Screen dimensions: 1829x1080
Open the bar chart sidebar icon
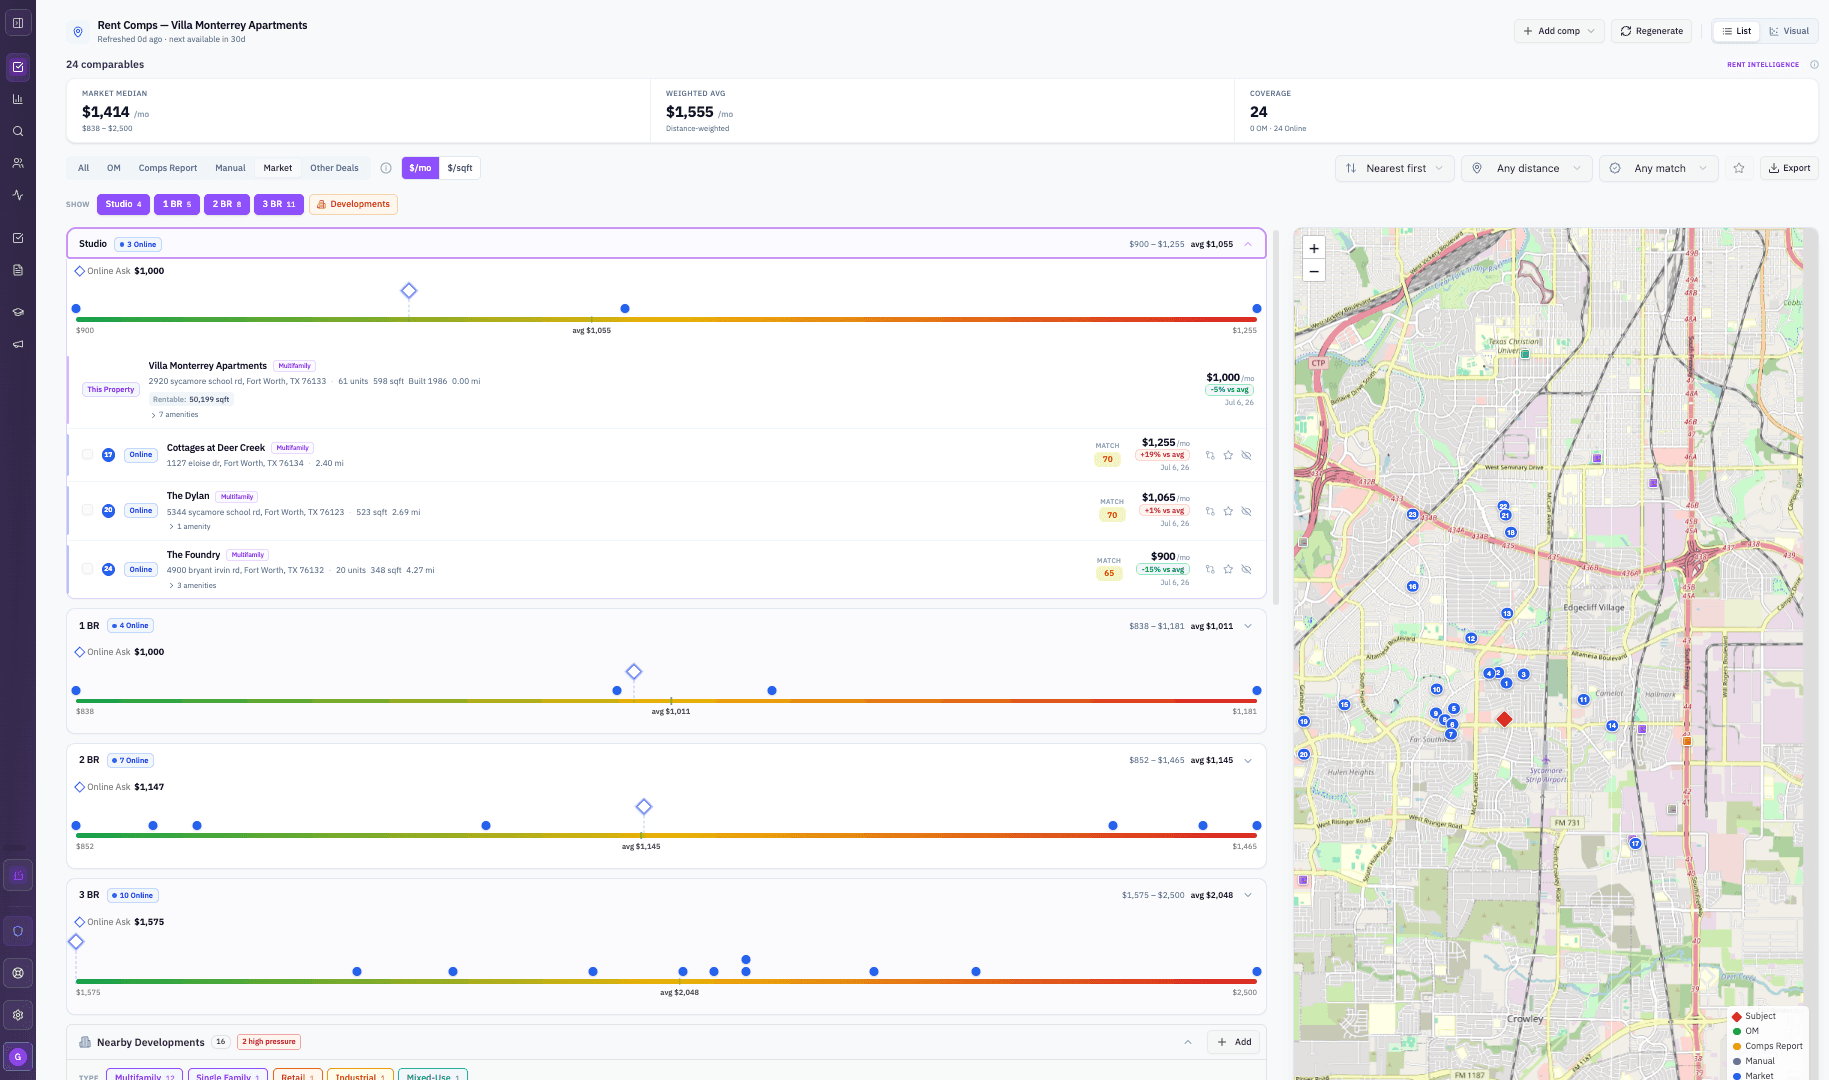click(18, 99)
